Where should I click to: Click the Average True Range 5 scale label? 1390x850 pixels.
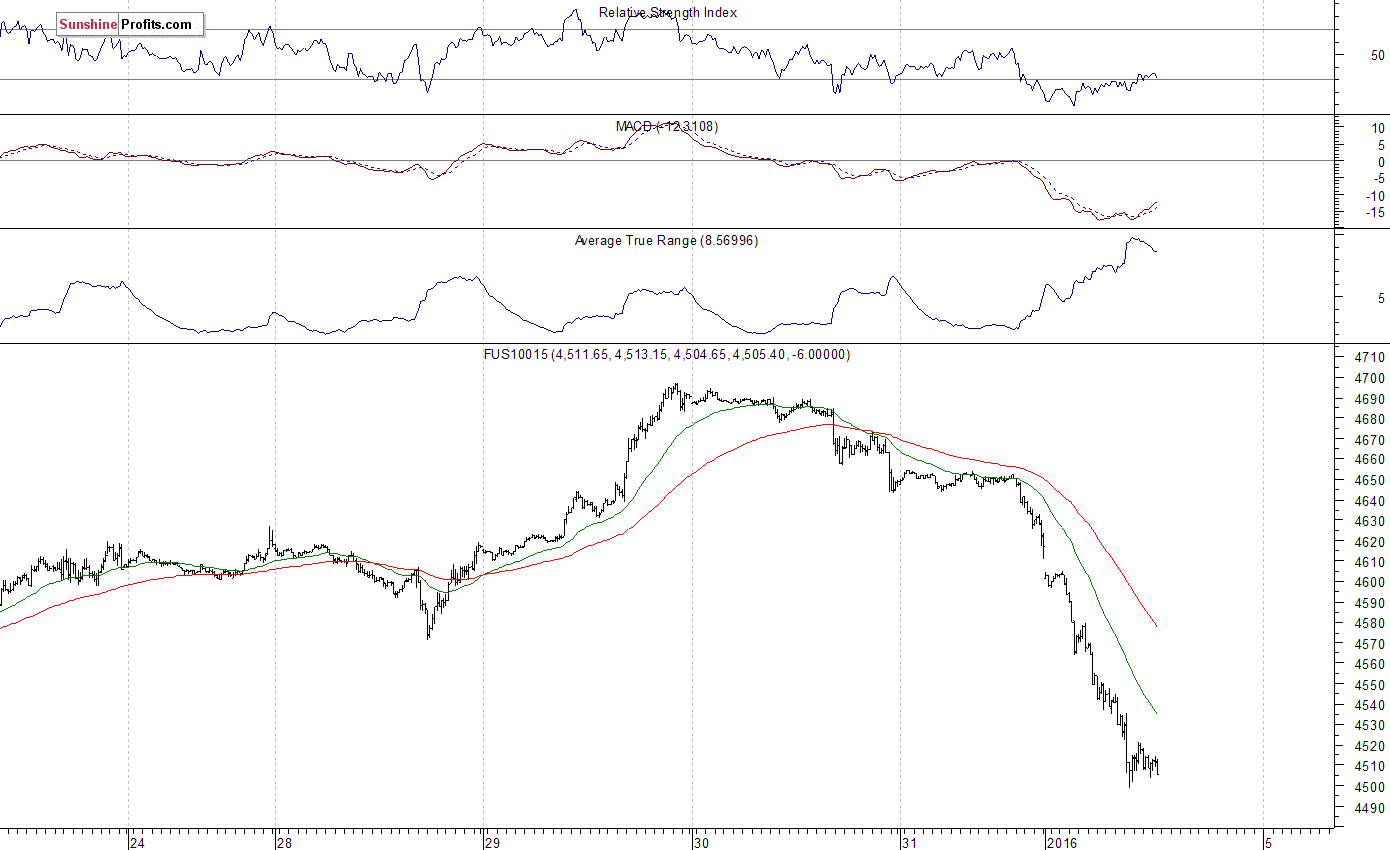click(1381, 298)
